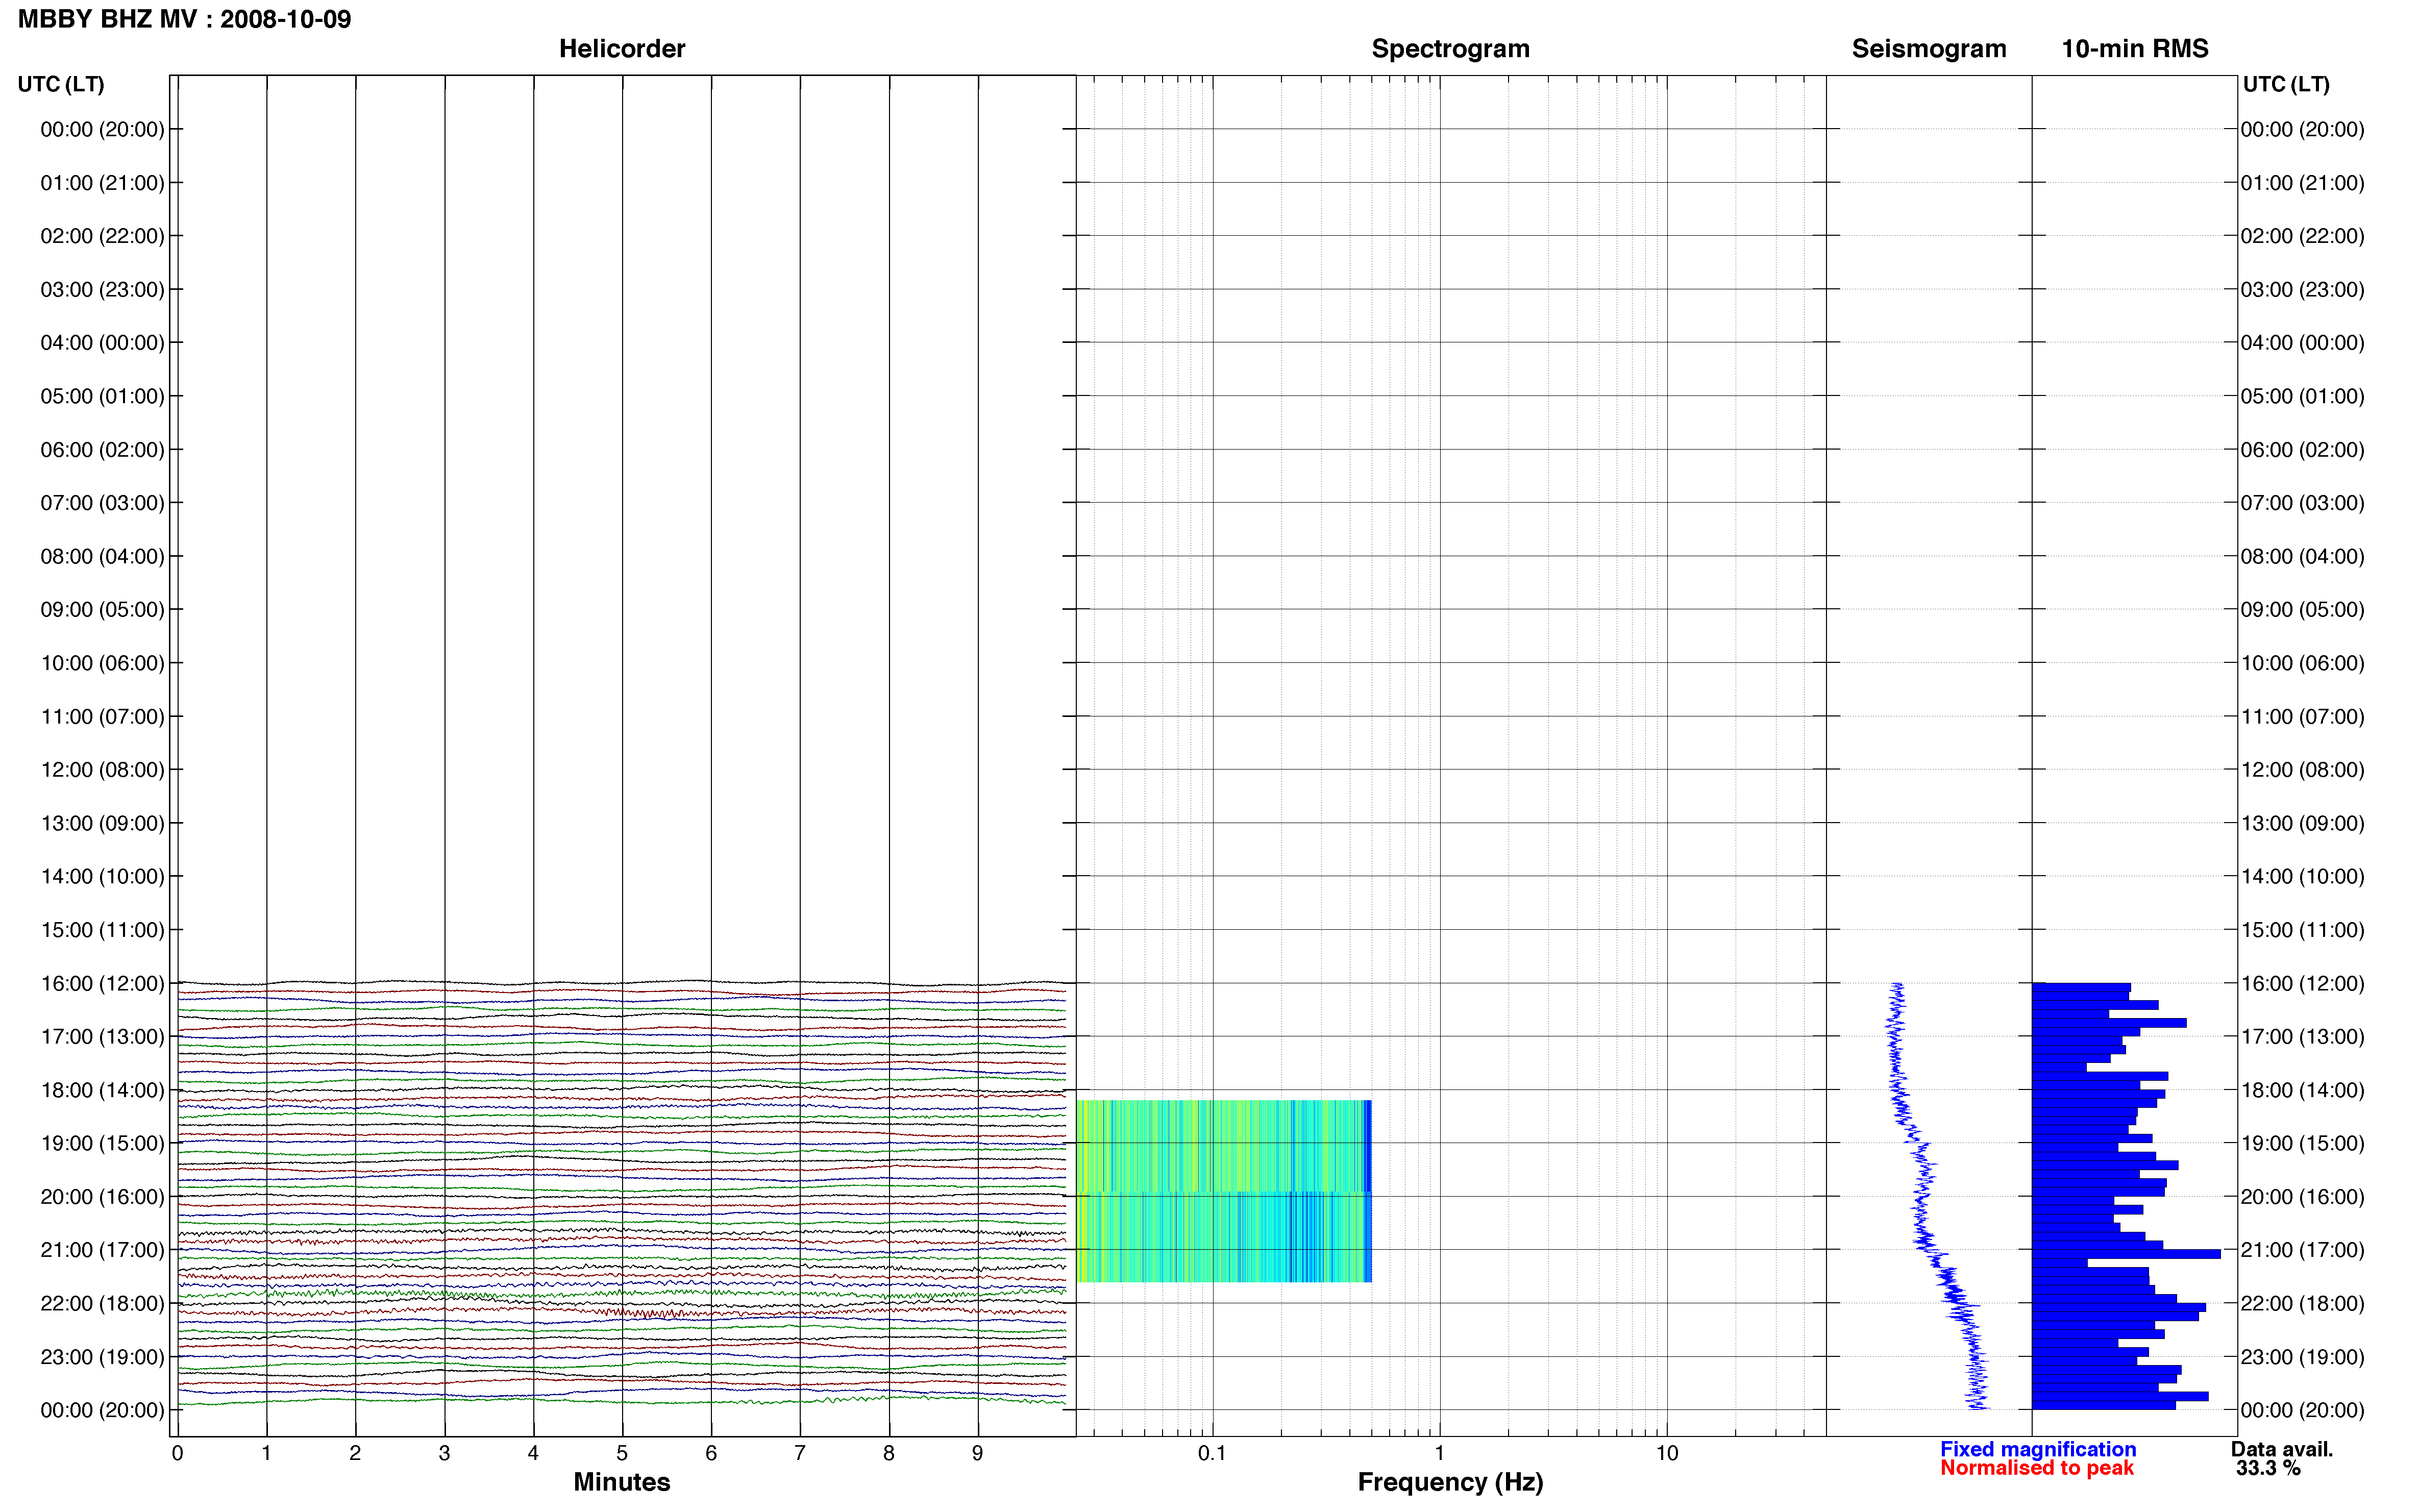Click the longest RMS bar at 21:00

(x=2126, y=1254)
